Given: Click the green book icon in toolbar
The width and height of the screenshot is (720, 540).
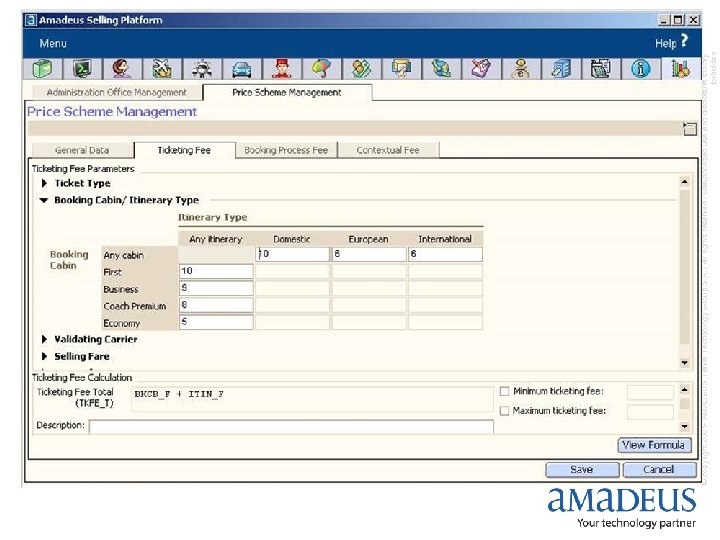Looking at the screenshot, I should tap(42, 69).
